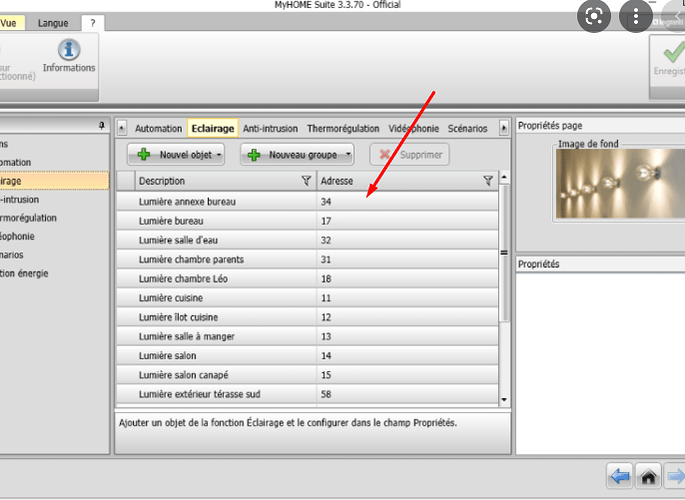Viewport: 685px width, 500px height.
Task: Open the Vue menu
Action: point(9,23)
